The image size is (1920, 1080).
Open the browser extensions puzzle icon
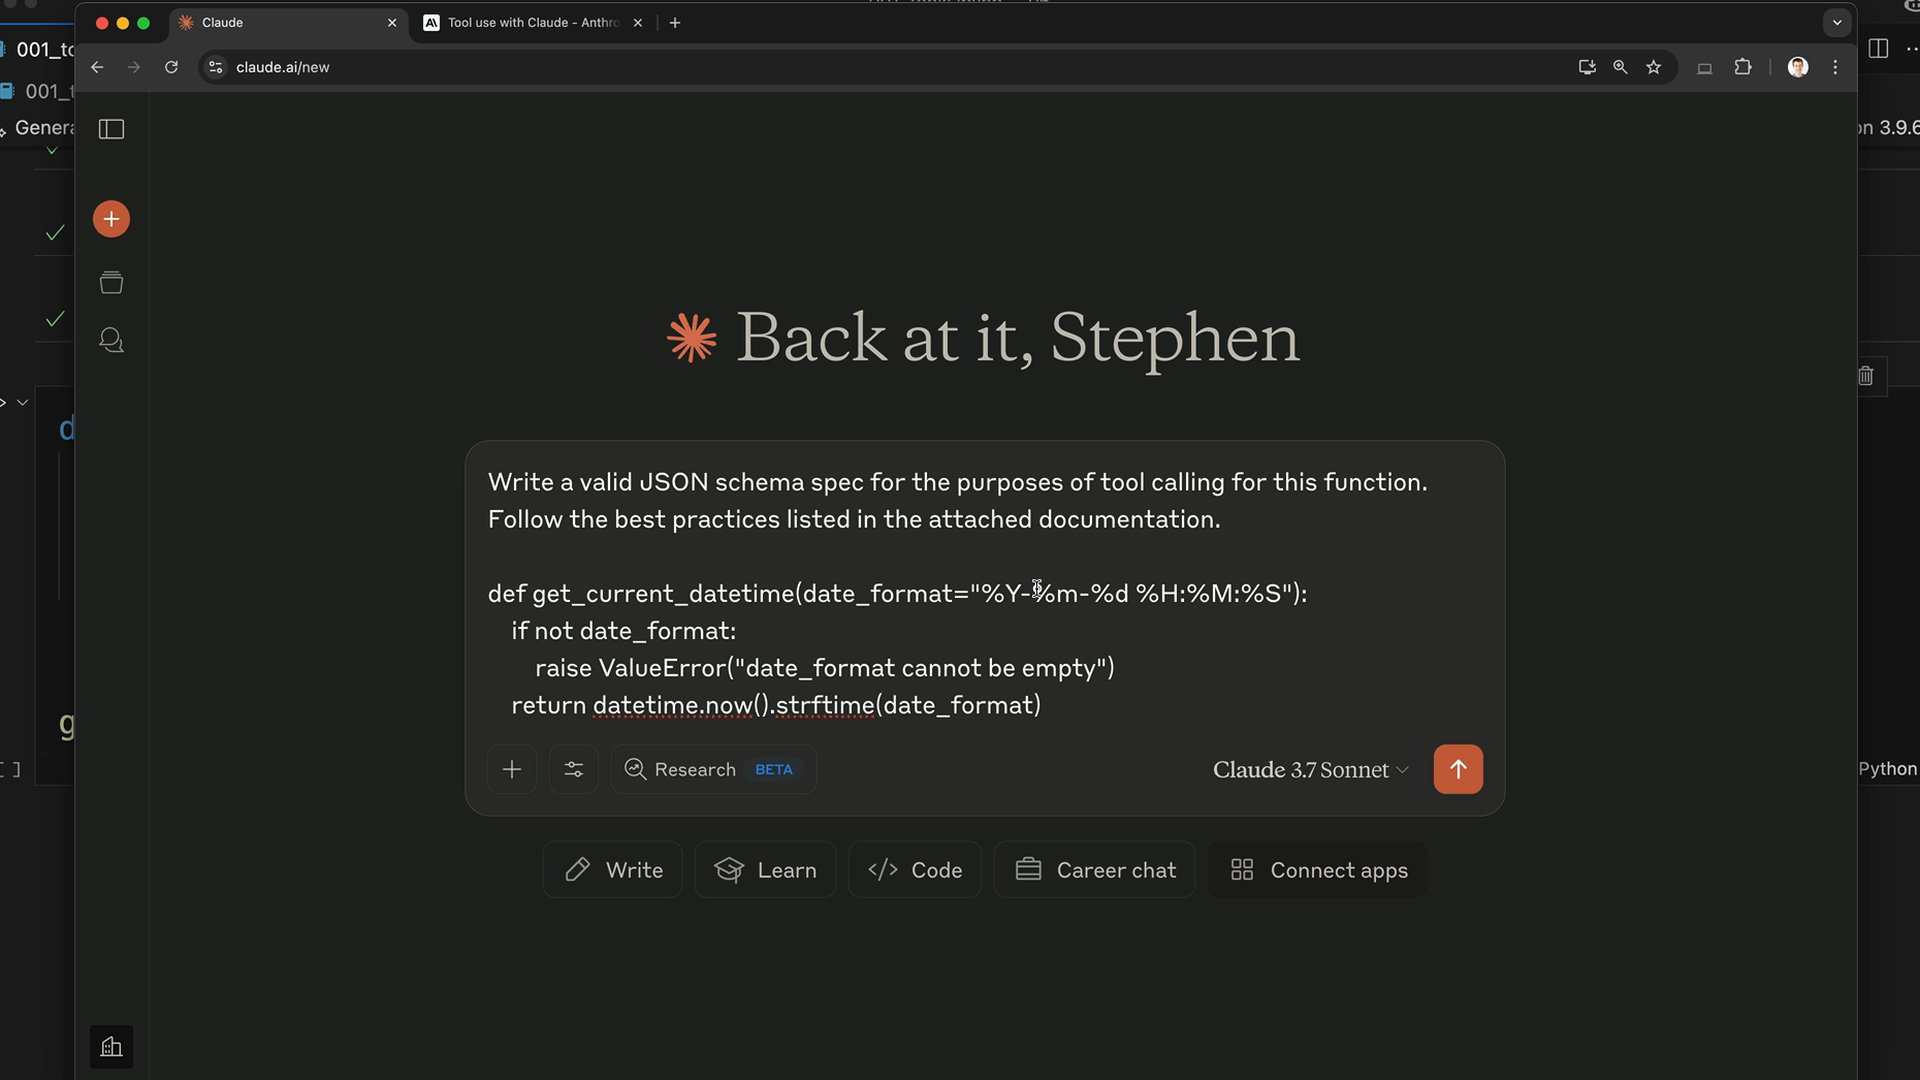pos(1743,67)
